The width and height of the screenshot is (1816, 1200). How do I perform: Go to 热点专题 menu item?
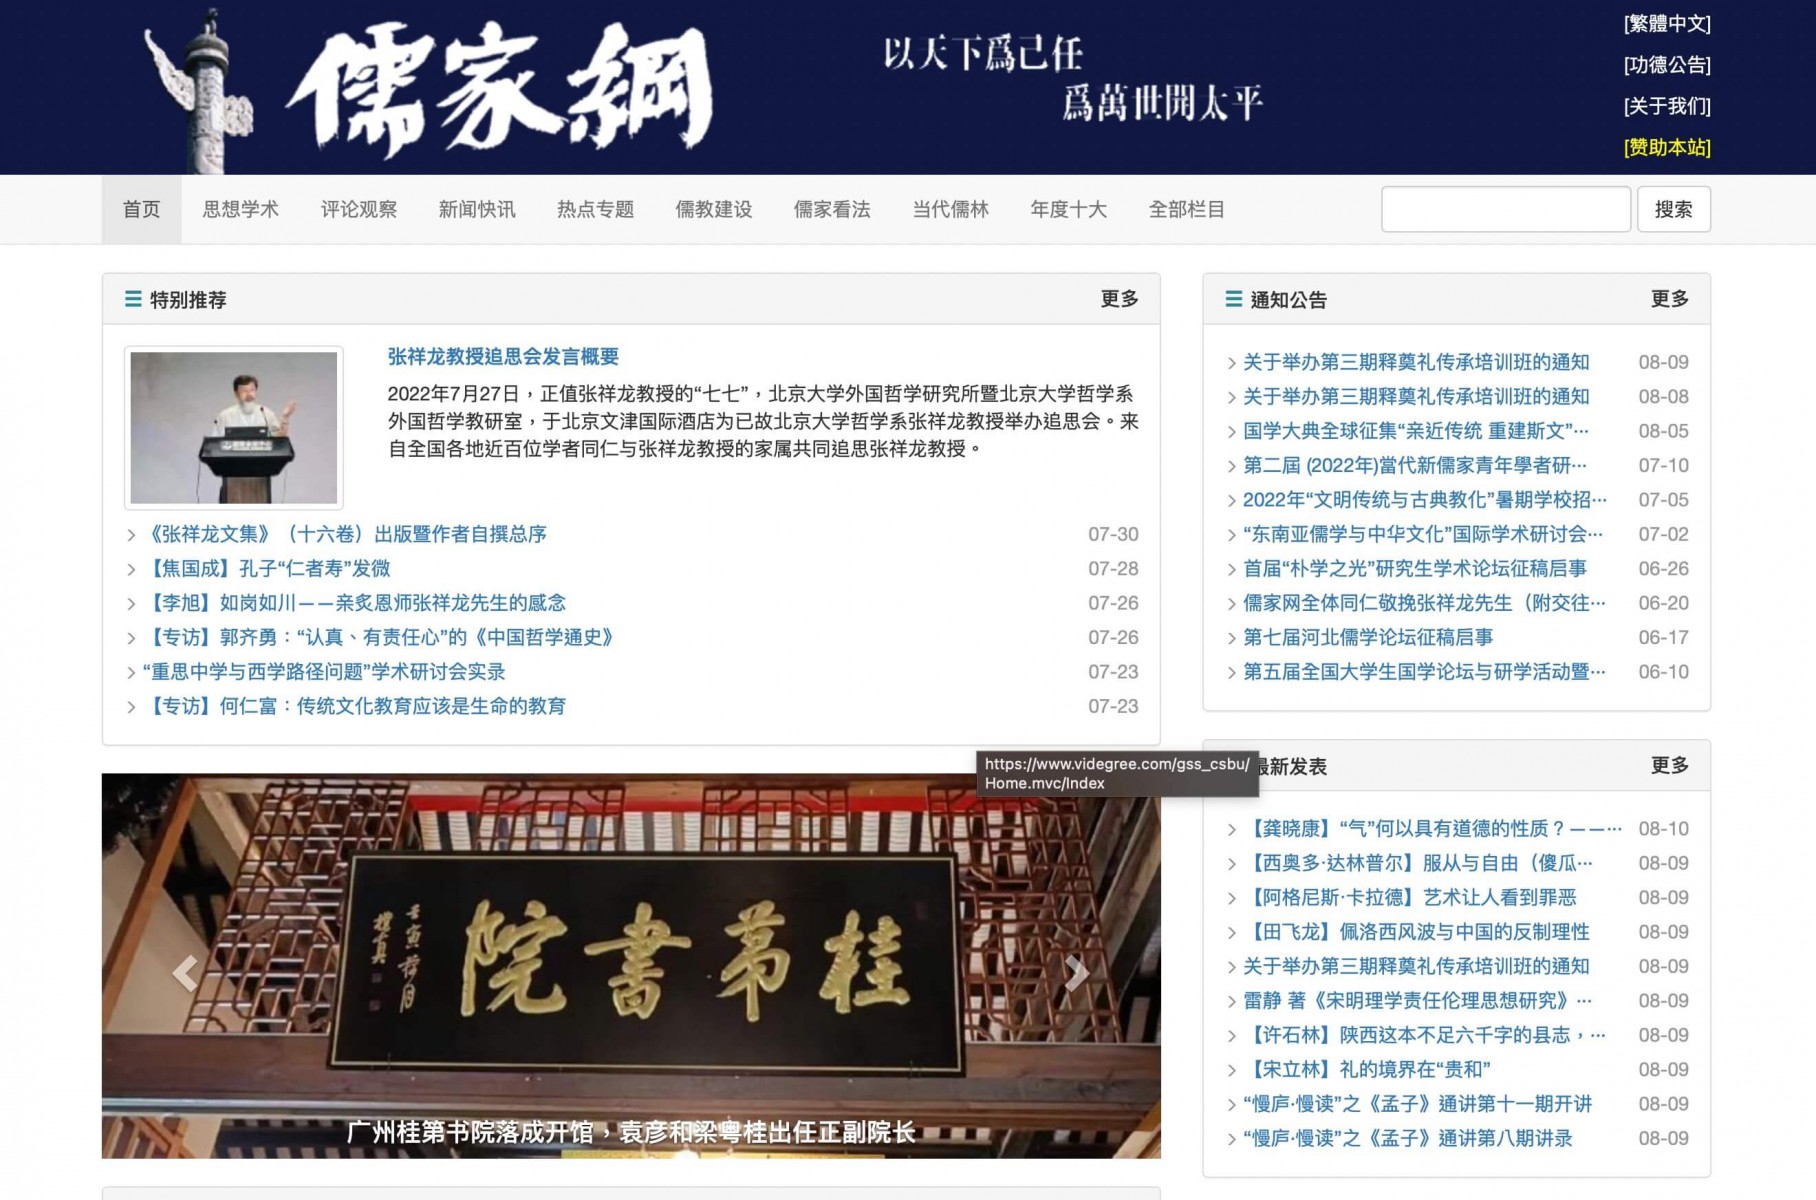pos(595,209)
